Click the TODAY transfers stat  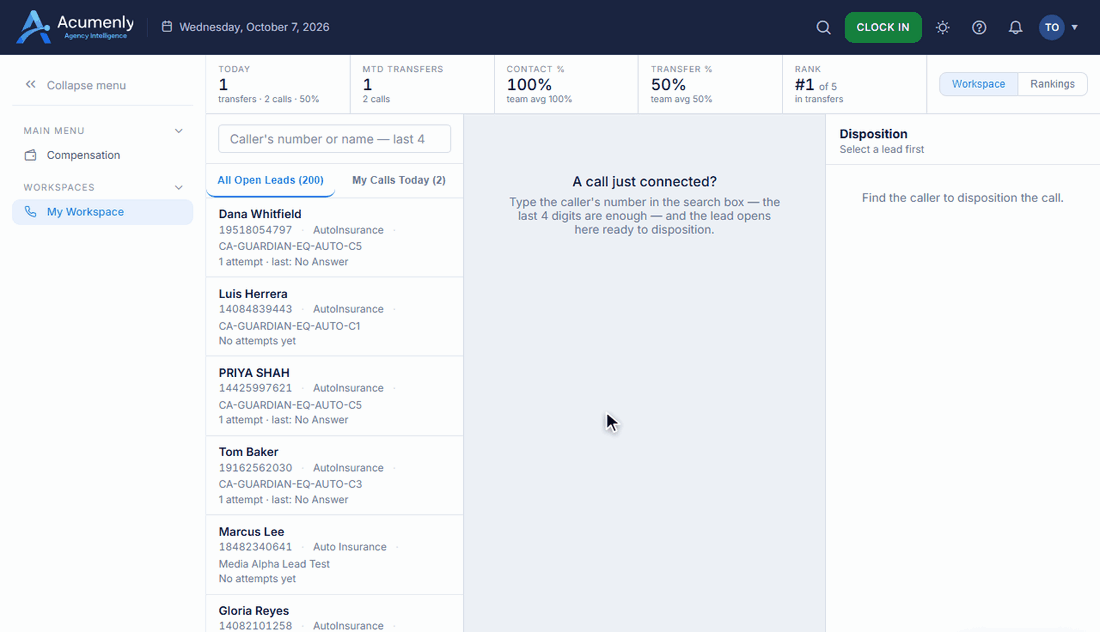point(278,84)
